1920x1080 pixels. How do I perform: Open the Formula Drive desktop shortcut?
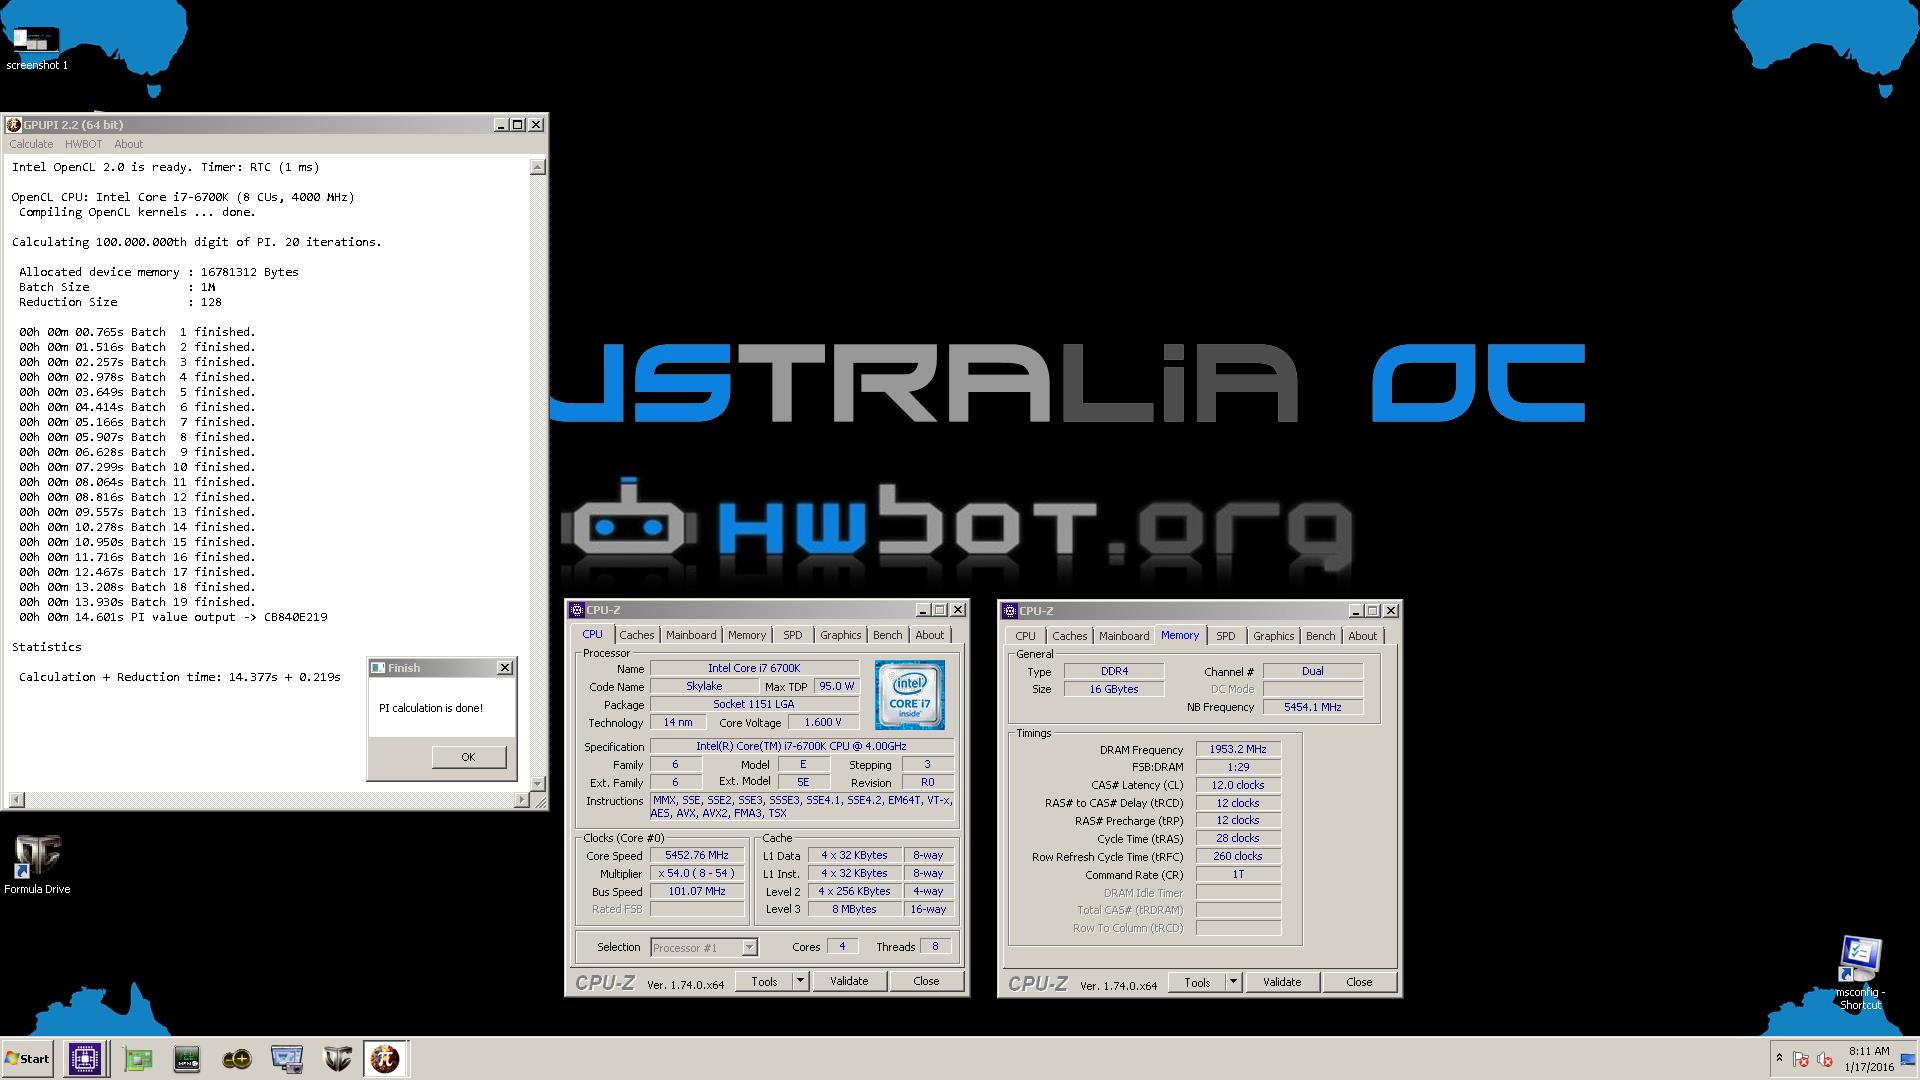click(x=37, y=864)
